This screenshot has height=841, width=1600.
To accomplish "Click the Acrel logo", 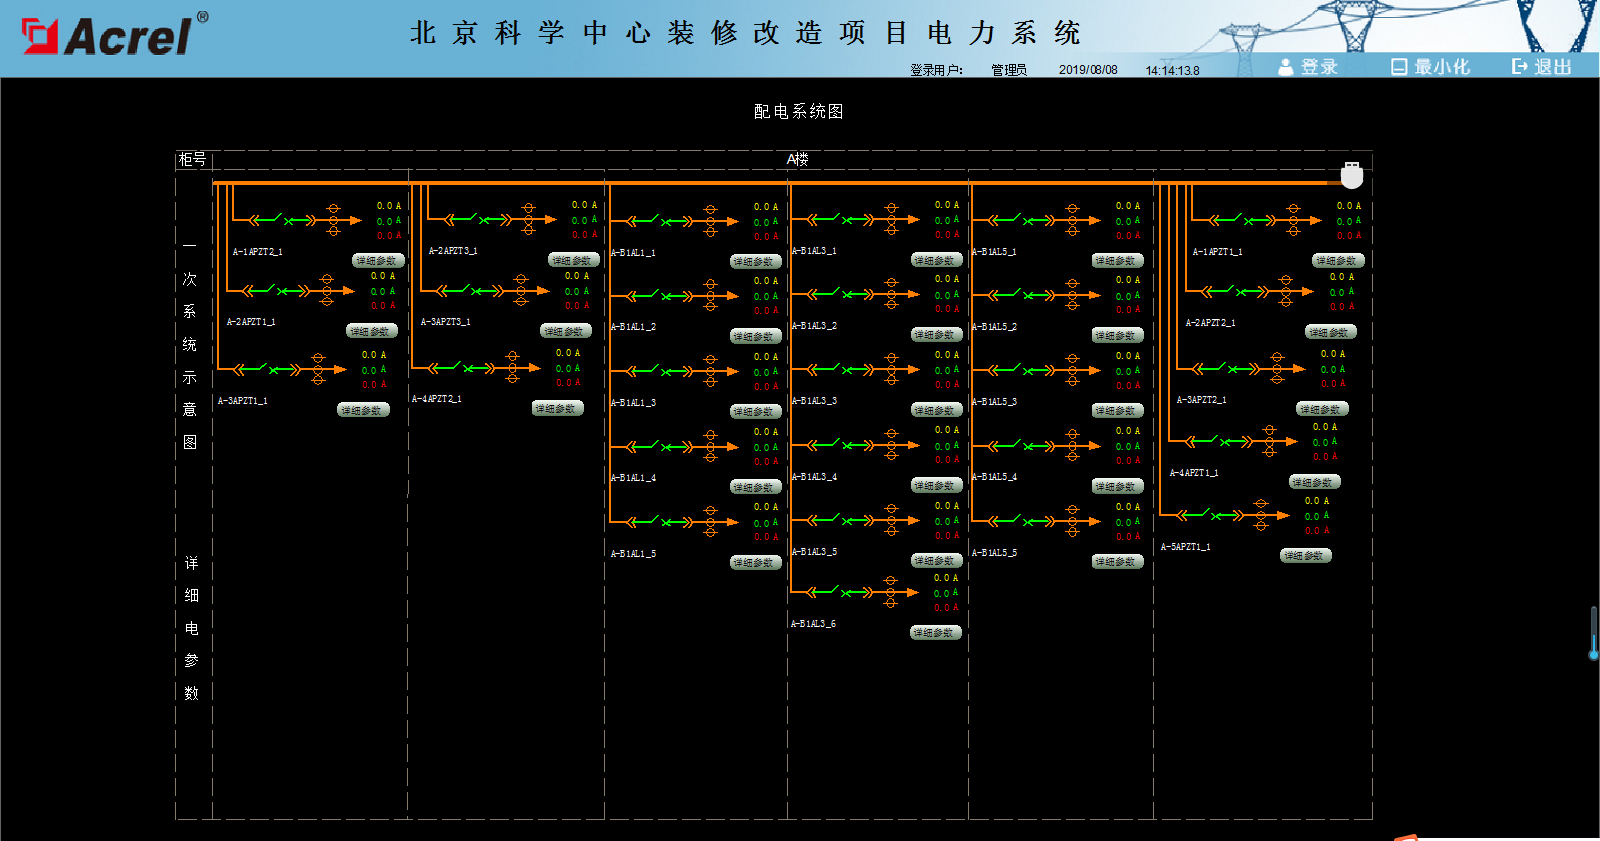I will (x=114, y=36).
